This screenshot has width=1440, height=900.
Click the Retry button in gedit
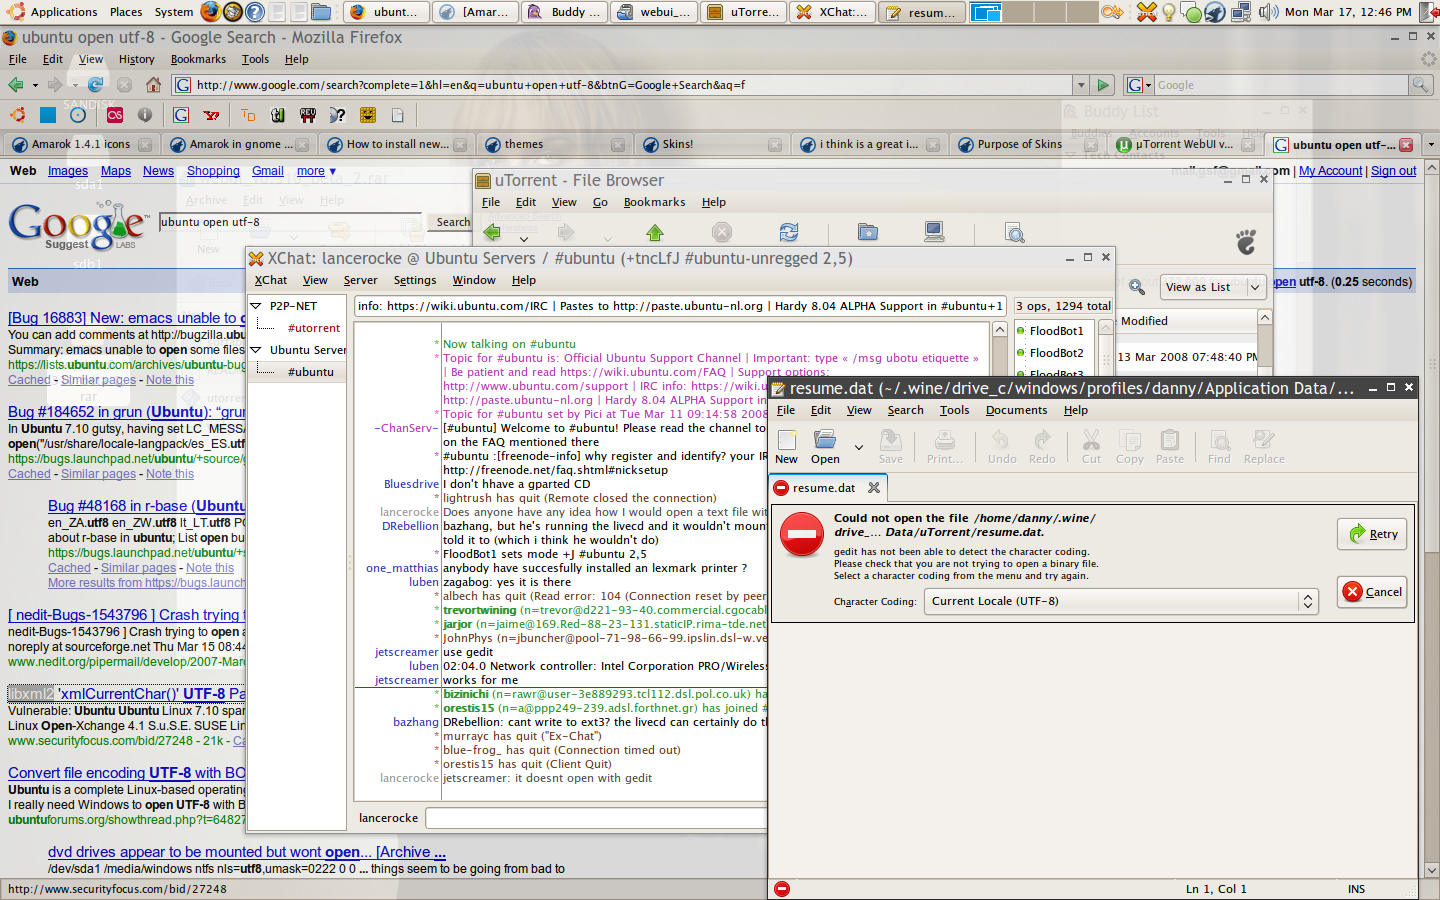1372,534
